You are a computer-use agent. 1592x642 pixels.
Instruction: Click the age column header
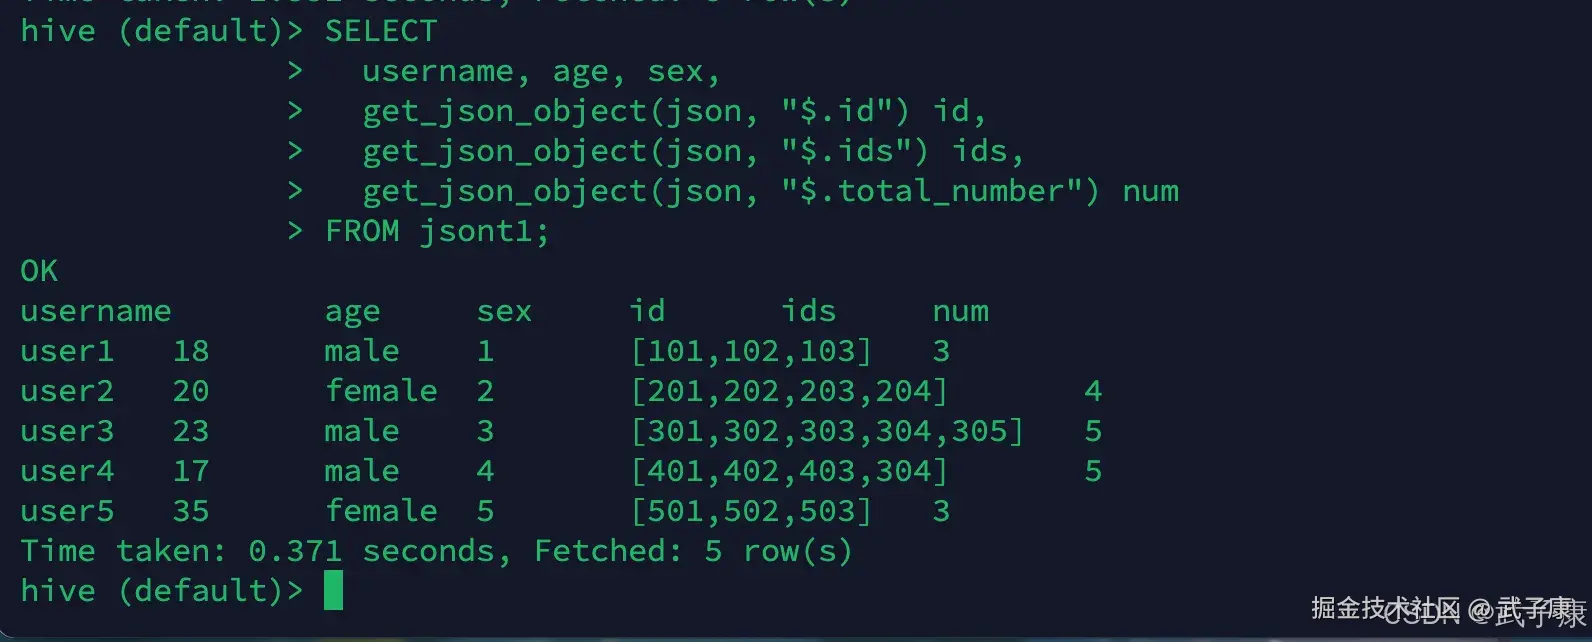click(x=352, y=312)
